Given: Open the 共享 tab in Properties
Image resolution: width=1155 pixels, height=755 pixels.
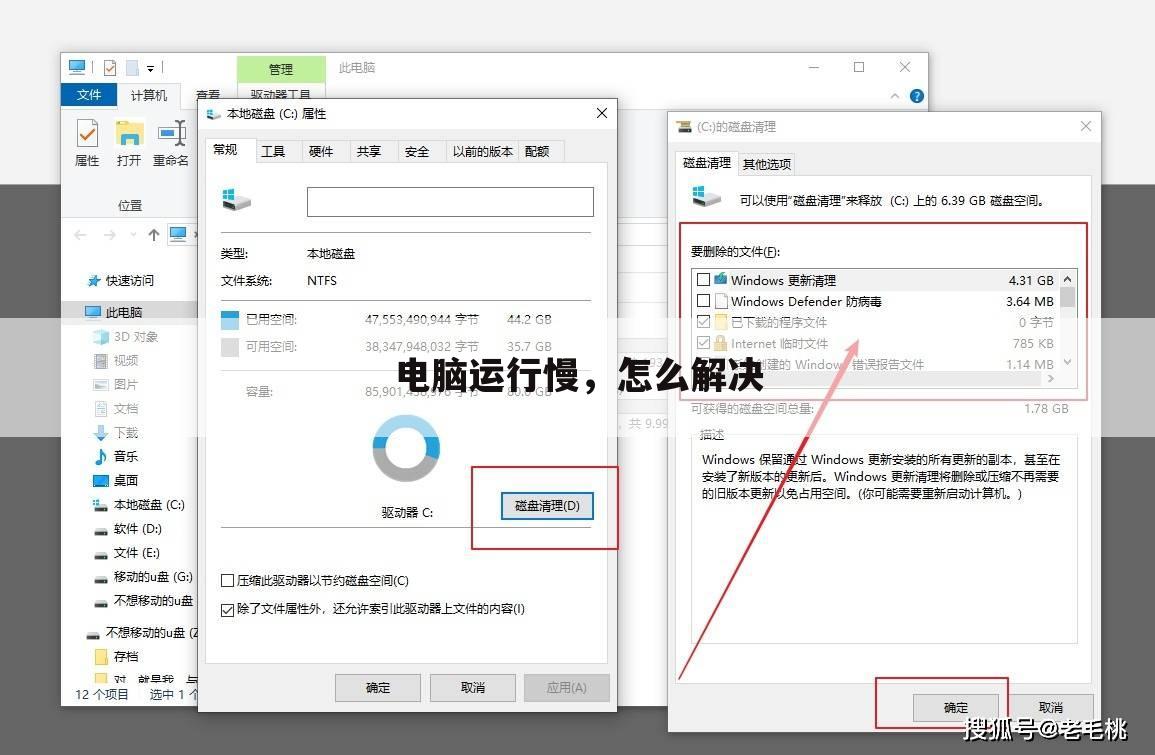Looking at the screenshot, I should 369,151.
